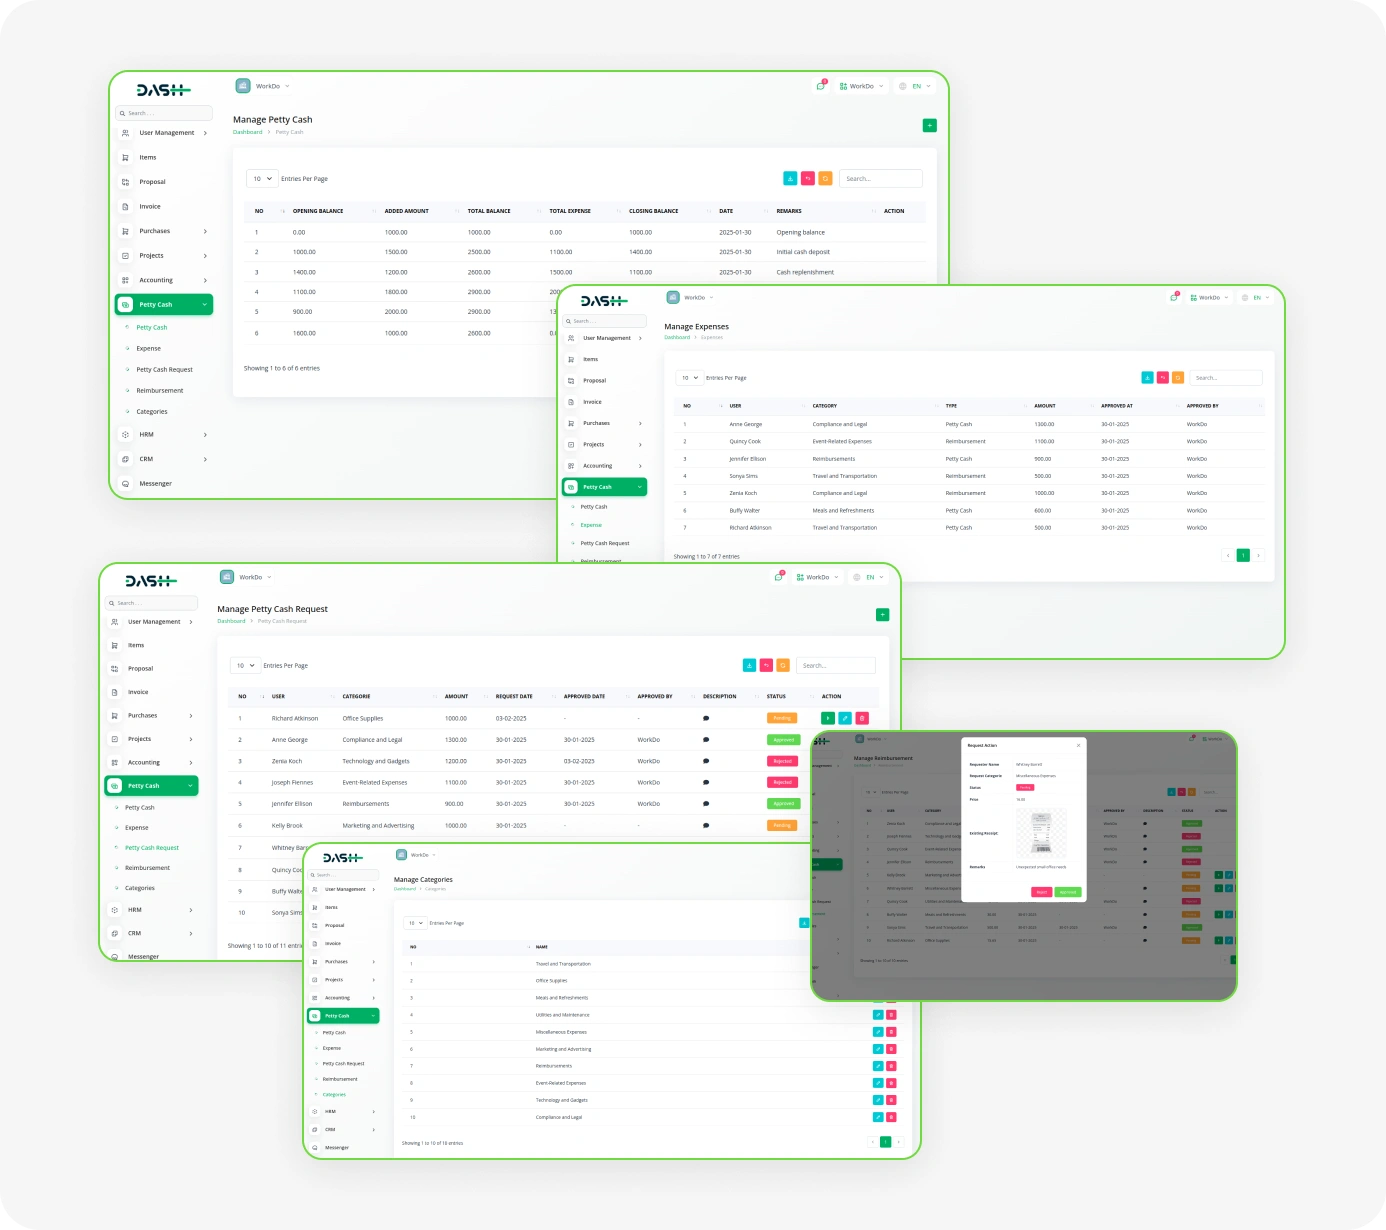
Task: Open the Dashboard breadcrumb link
Action: pos(231,621)
